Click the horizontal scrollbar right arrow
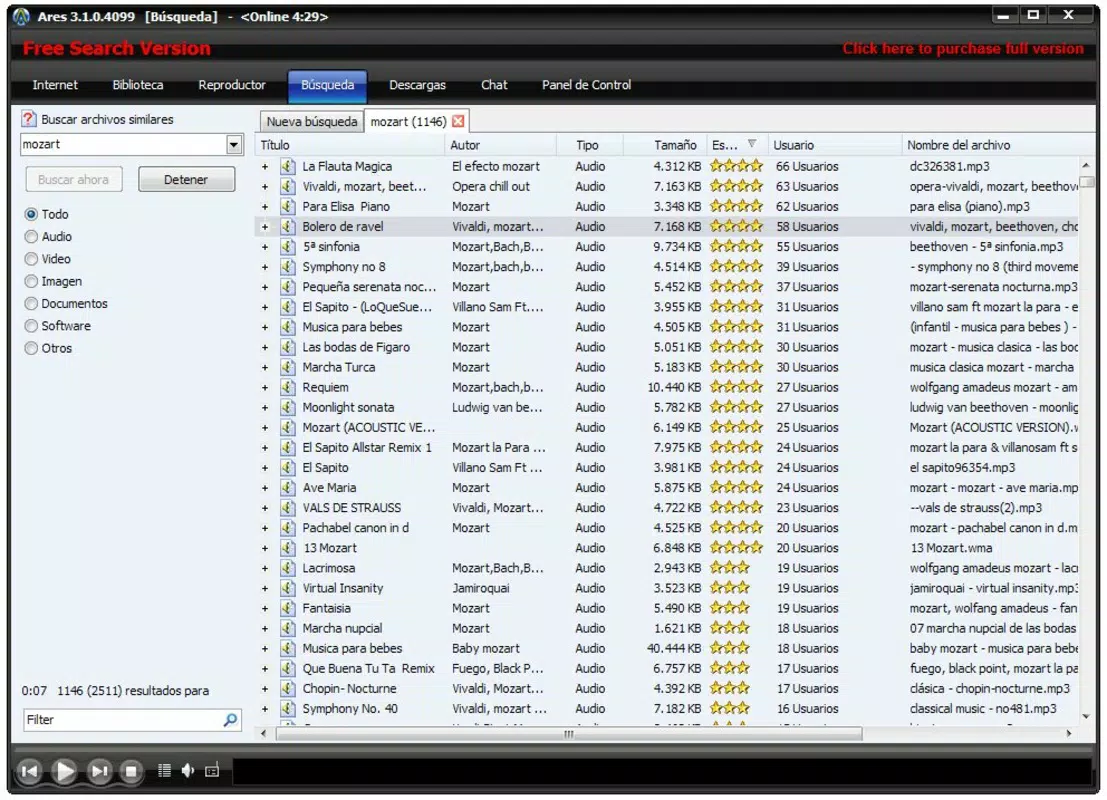Image resolution: width=1107 pixels, height=800 pixels. [1068, 734]
